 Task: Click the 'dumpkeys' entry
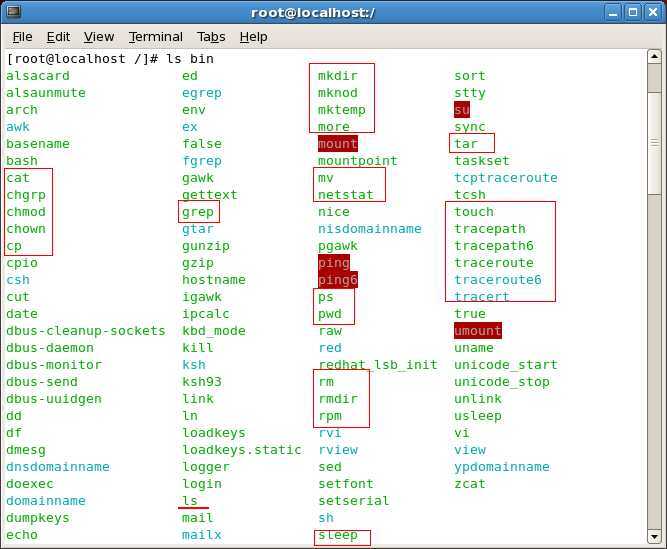(38, 518)
